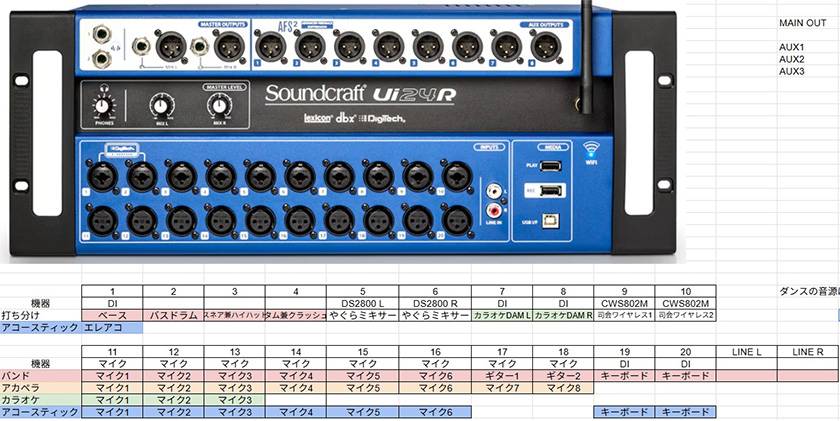The image size is (840, 421).
Task: Select the AUX2 cell
Action: (809, 59)
